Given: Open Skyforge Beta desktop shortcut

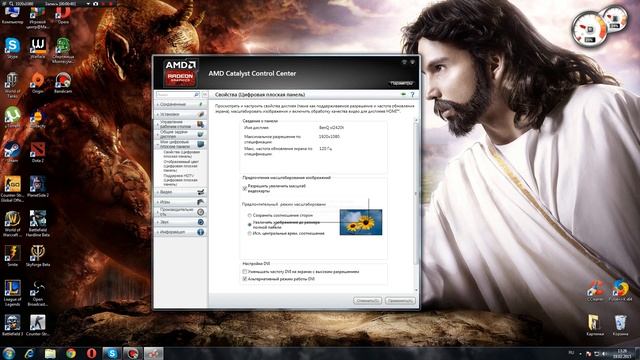Looking at the screenshot, I should coord(38,256).
